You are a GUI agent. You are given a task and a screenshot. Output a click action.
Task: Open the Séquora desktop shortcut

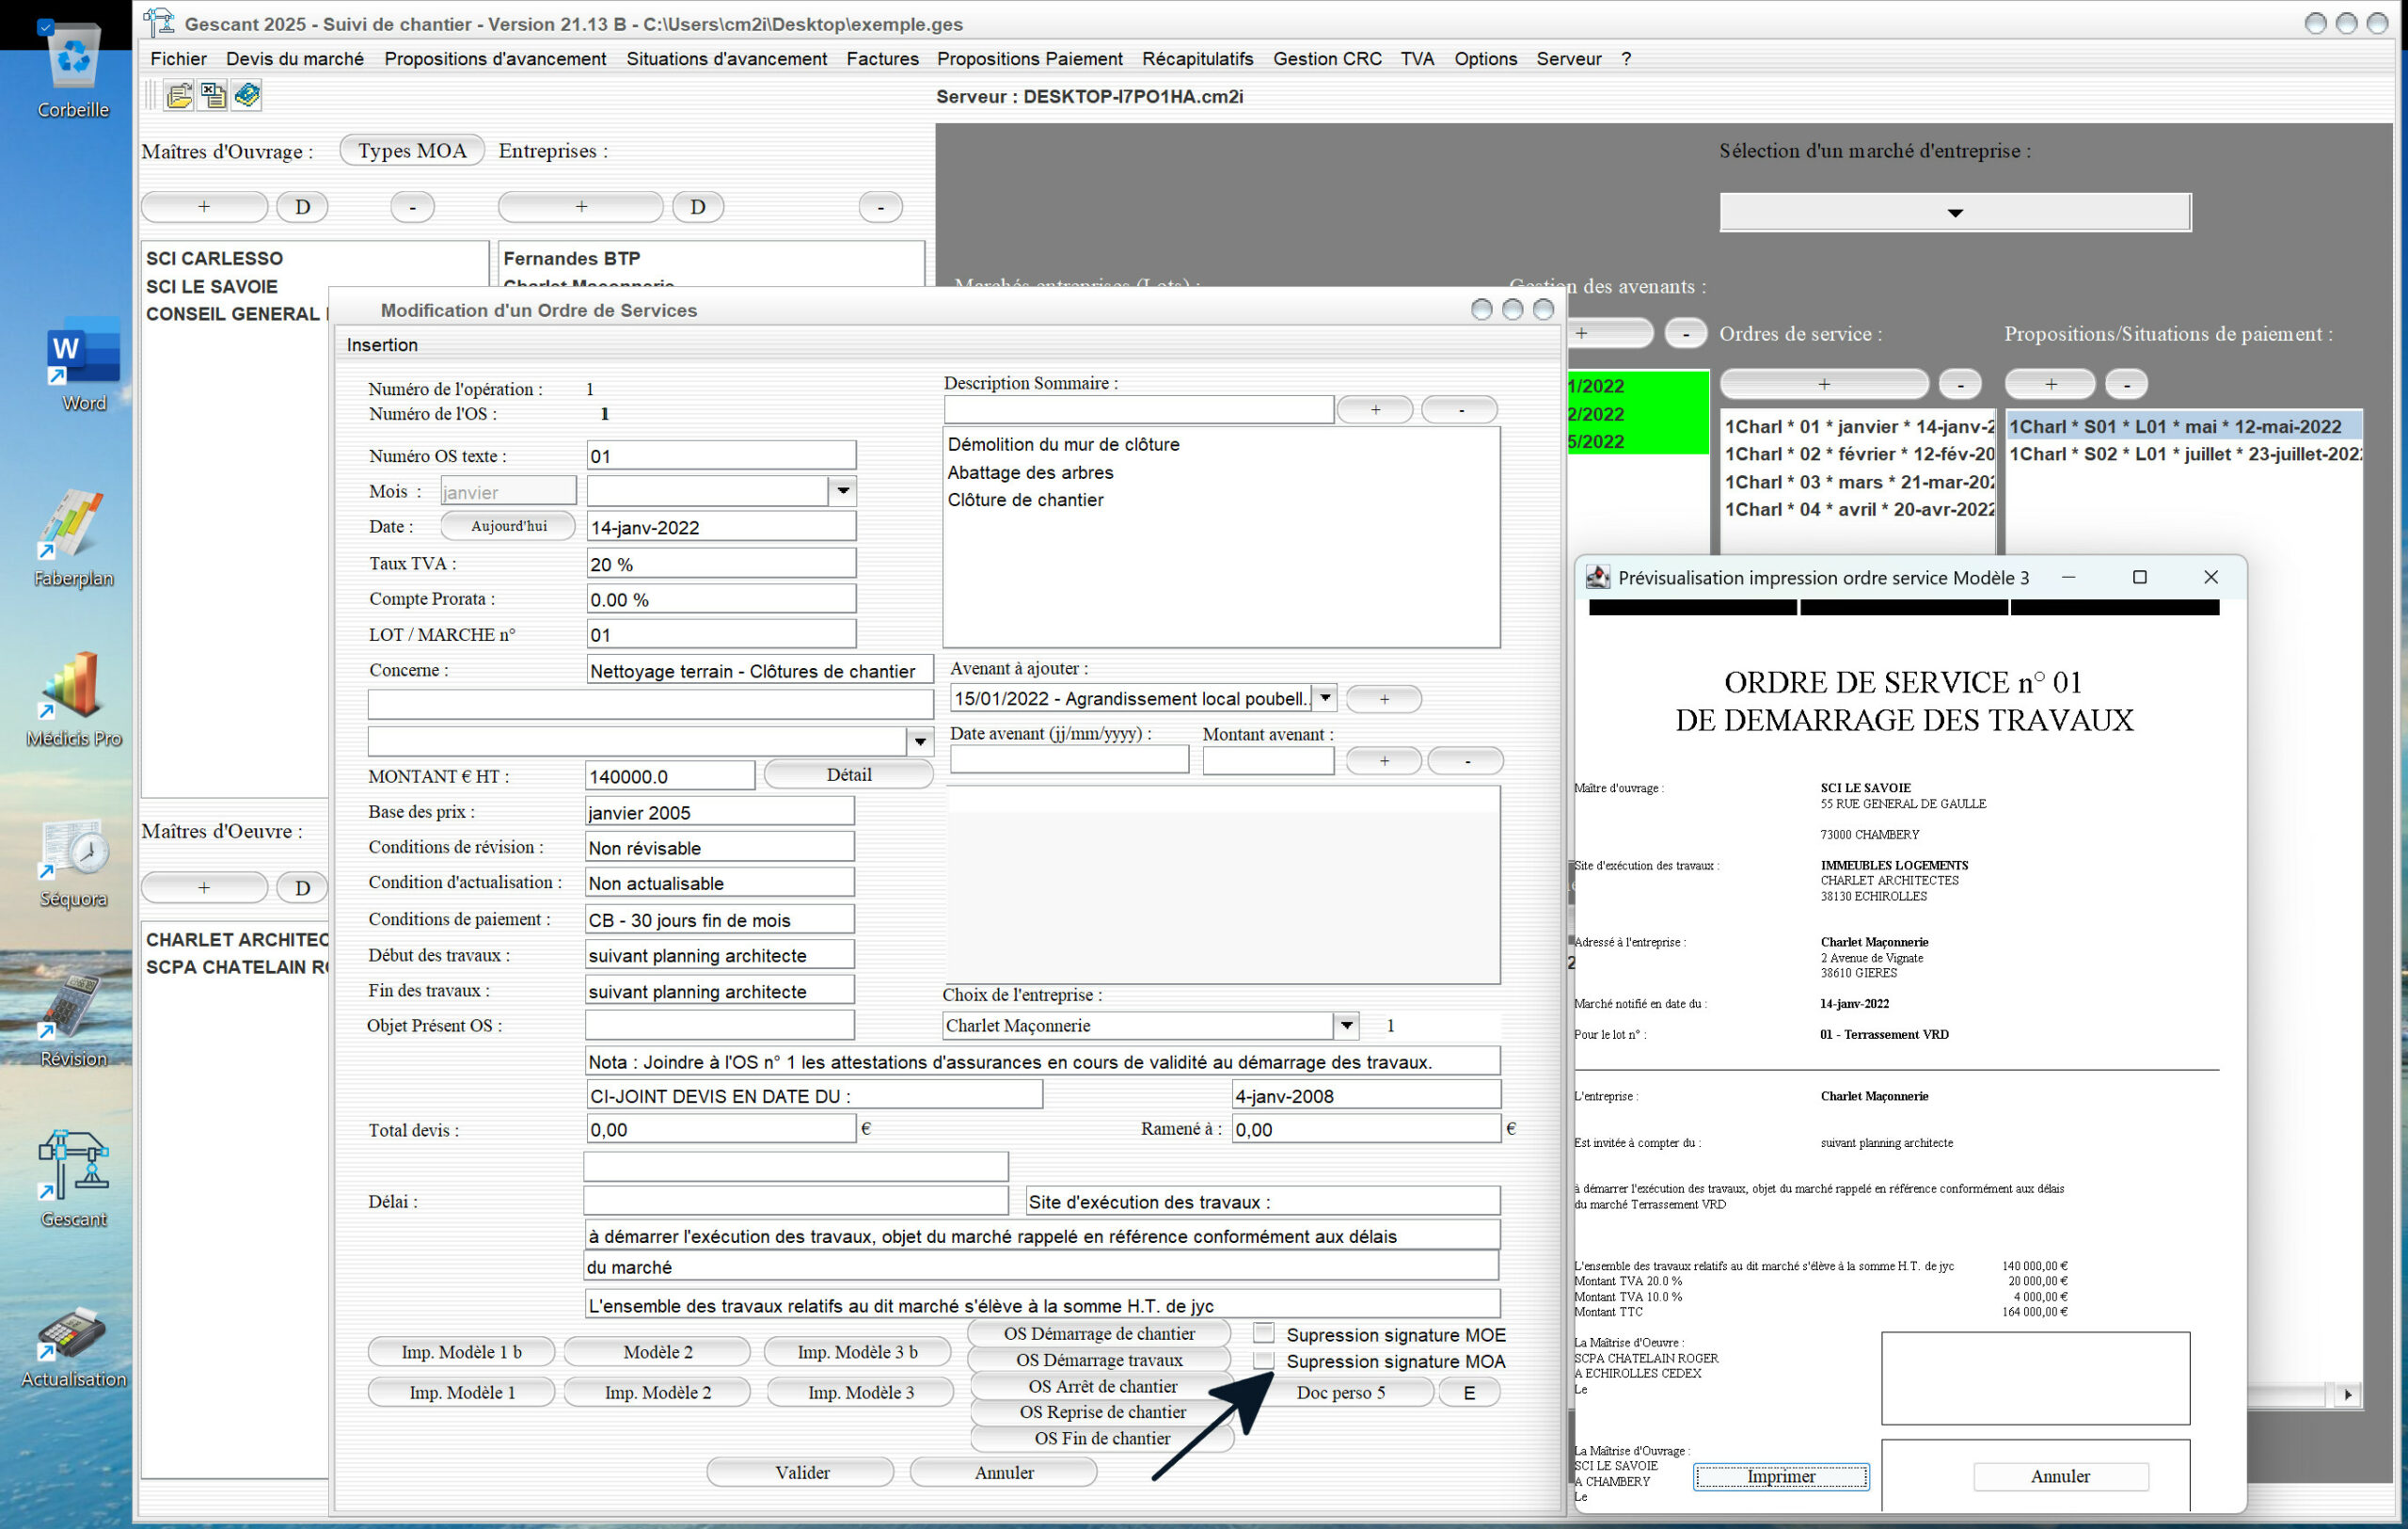(x=73, y=850)
